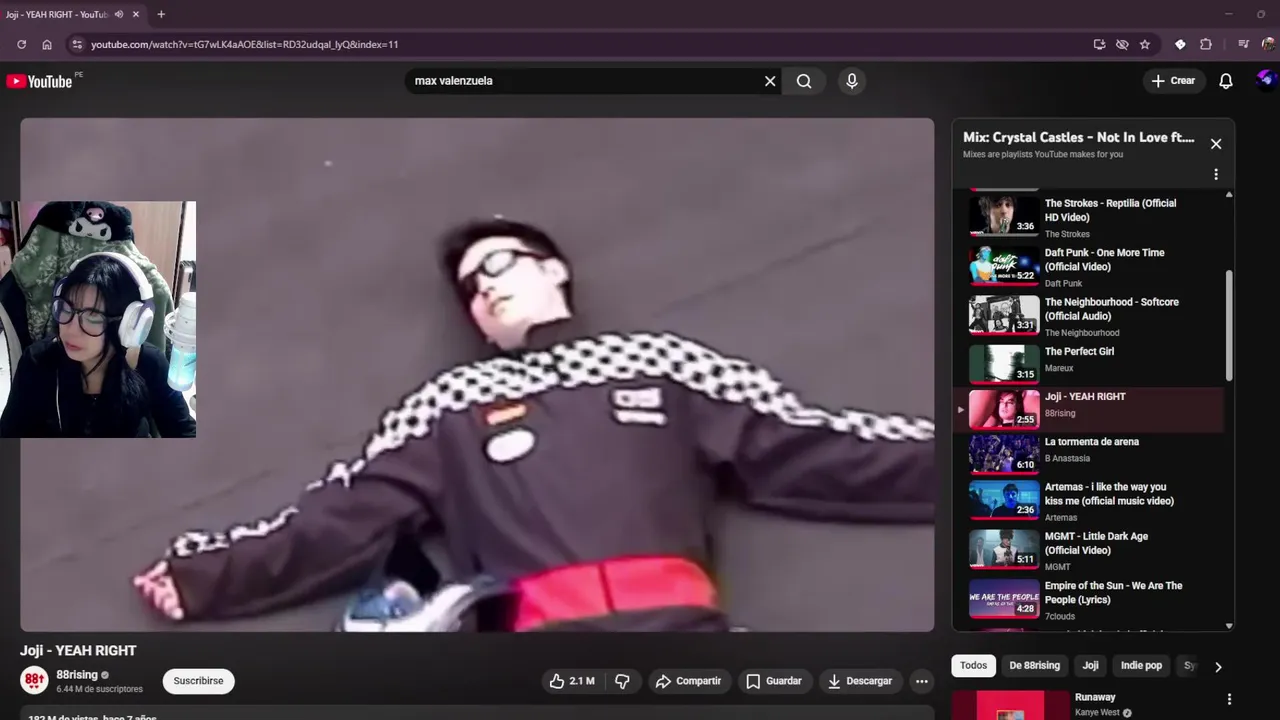Select currently playing Joji - YEAH RIGHT item

[1090, 410]
